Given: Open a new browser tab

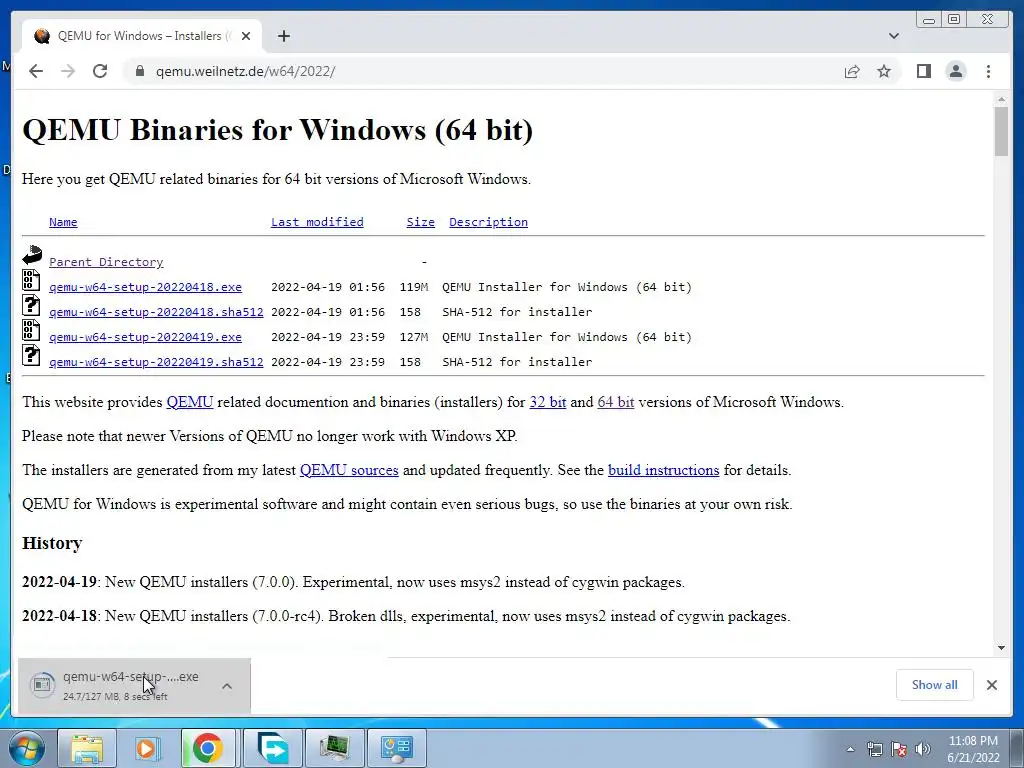Looking at the screenshot, I should pyautogui.click(x=283, y=36).
